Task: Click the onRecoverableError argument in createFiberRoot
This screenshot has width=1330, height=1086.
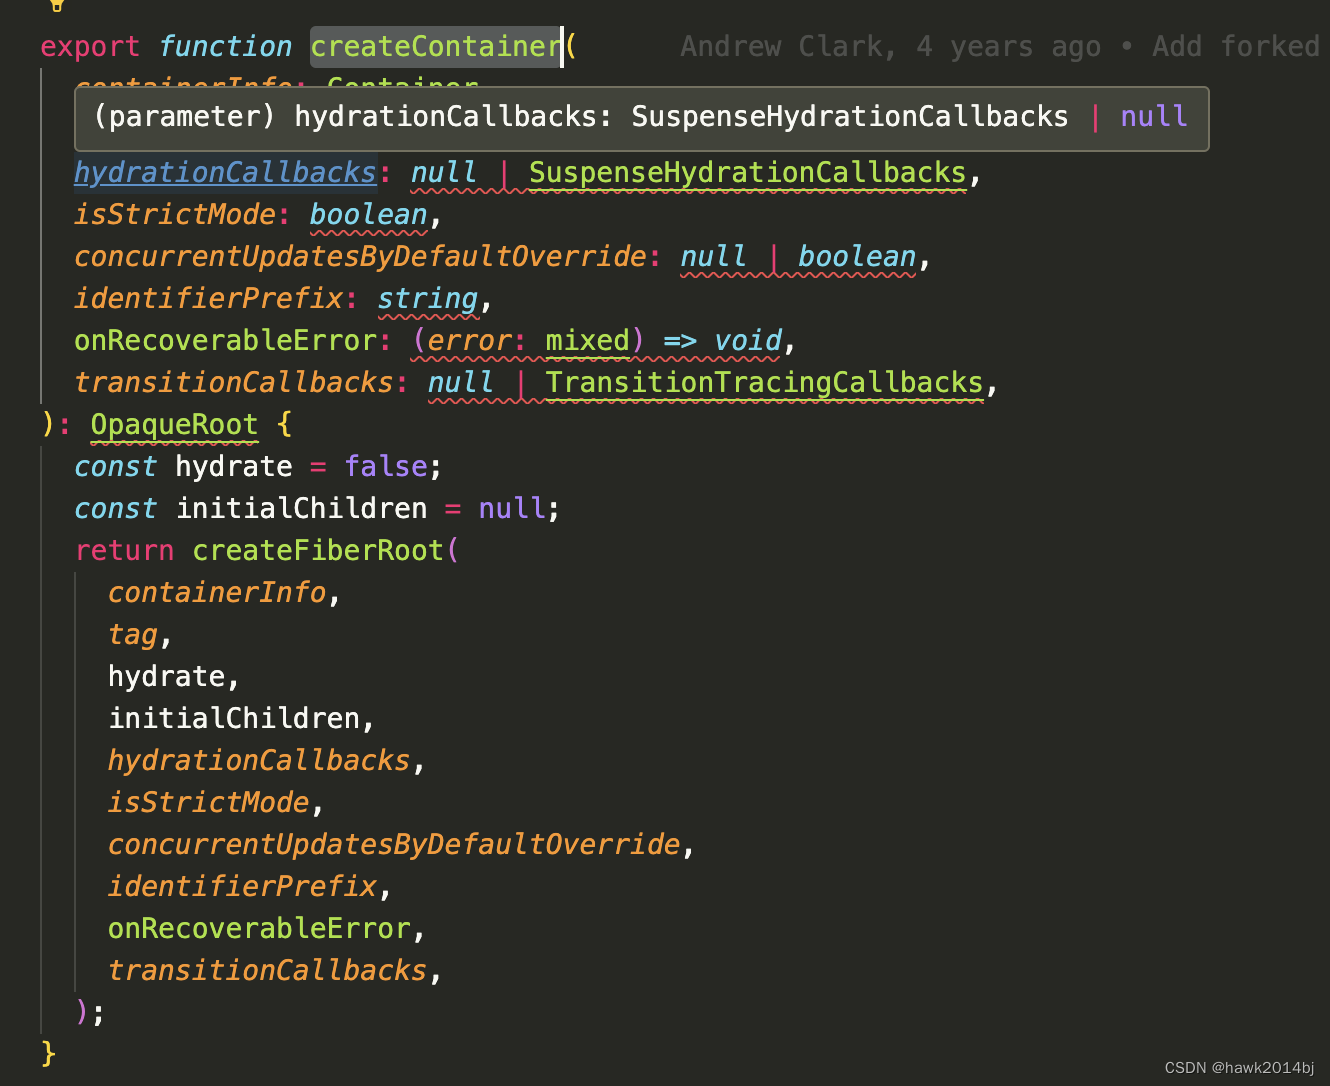Action: pyautogui.click(x=259, y=929)
